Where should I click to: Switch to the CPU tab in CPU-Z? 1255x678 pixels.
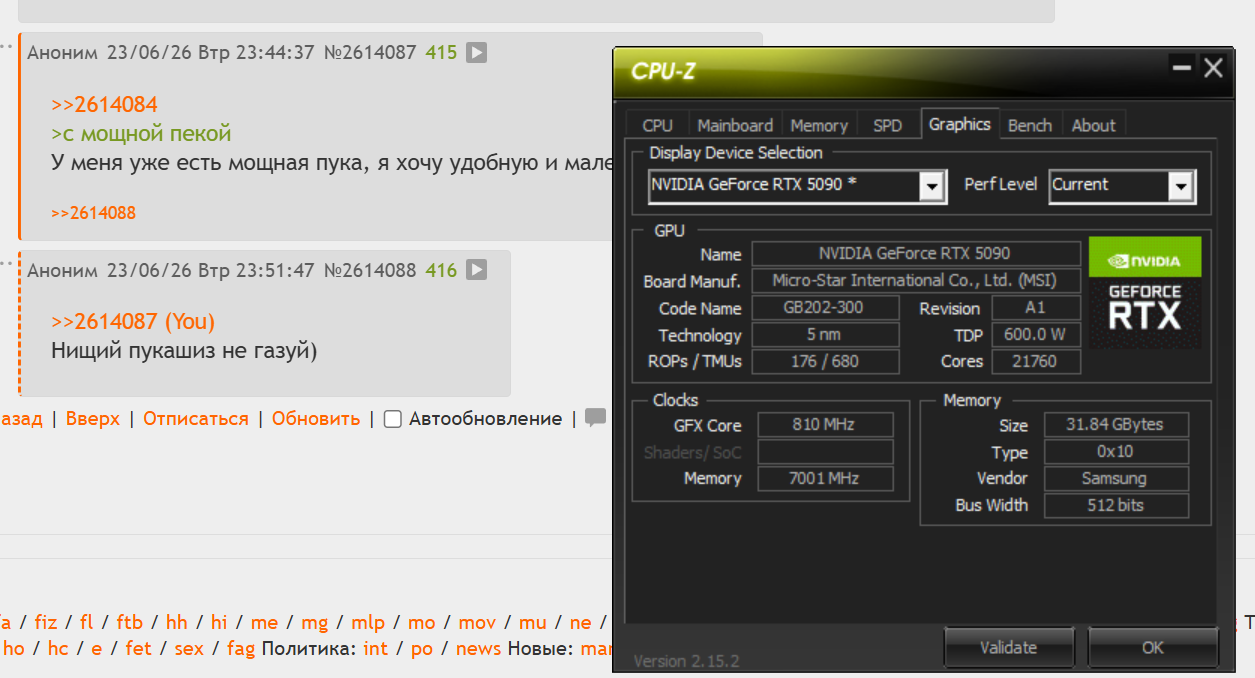(658, 125)
